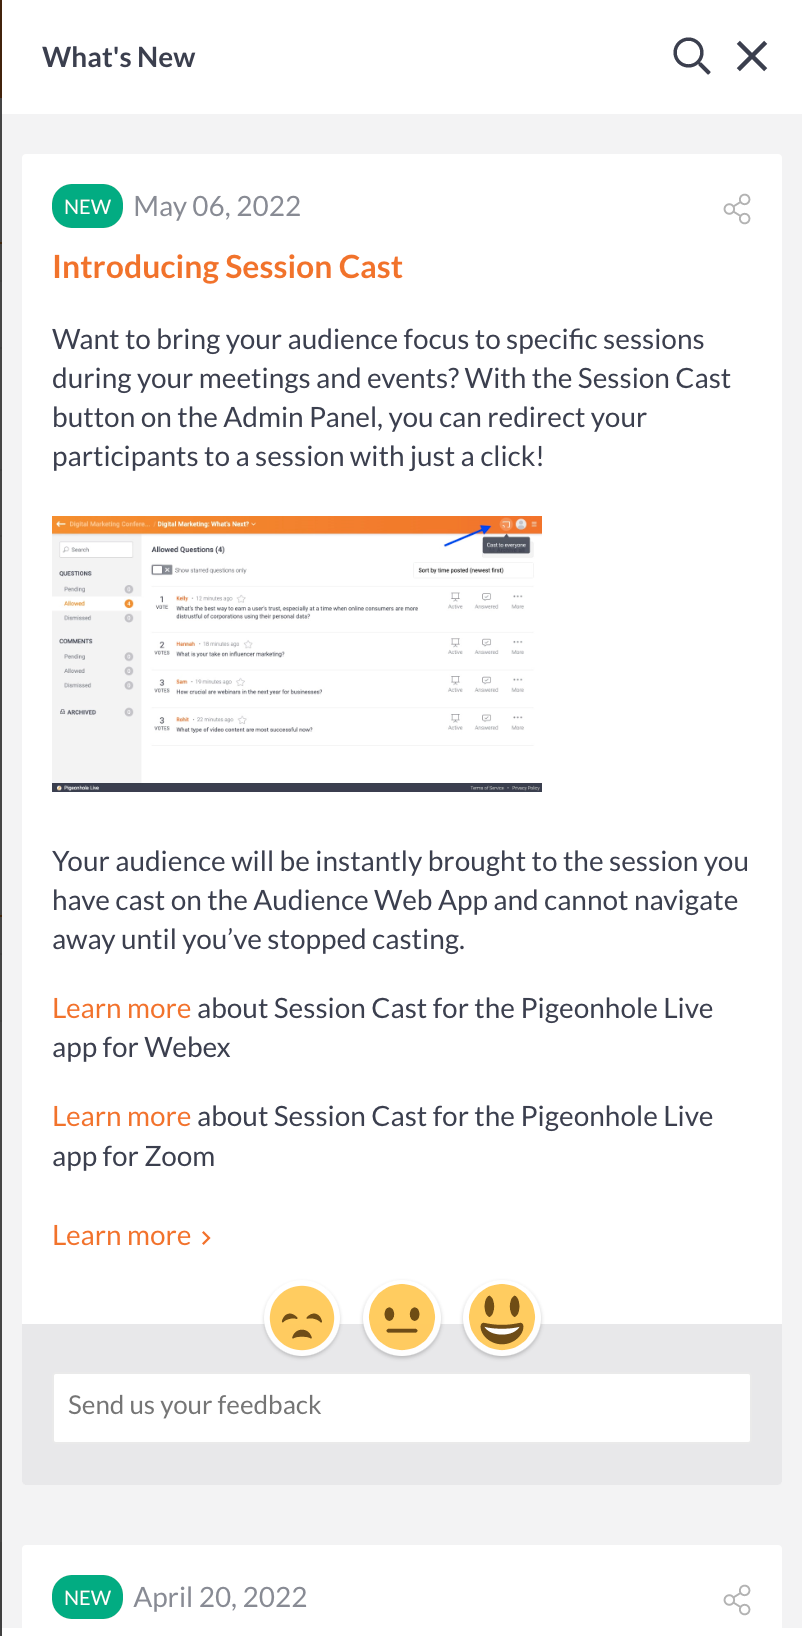Focus the Send us your feedback field

tap(402, 1407)
